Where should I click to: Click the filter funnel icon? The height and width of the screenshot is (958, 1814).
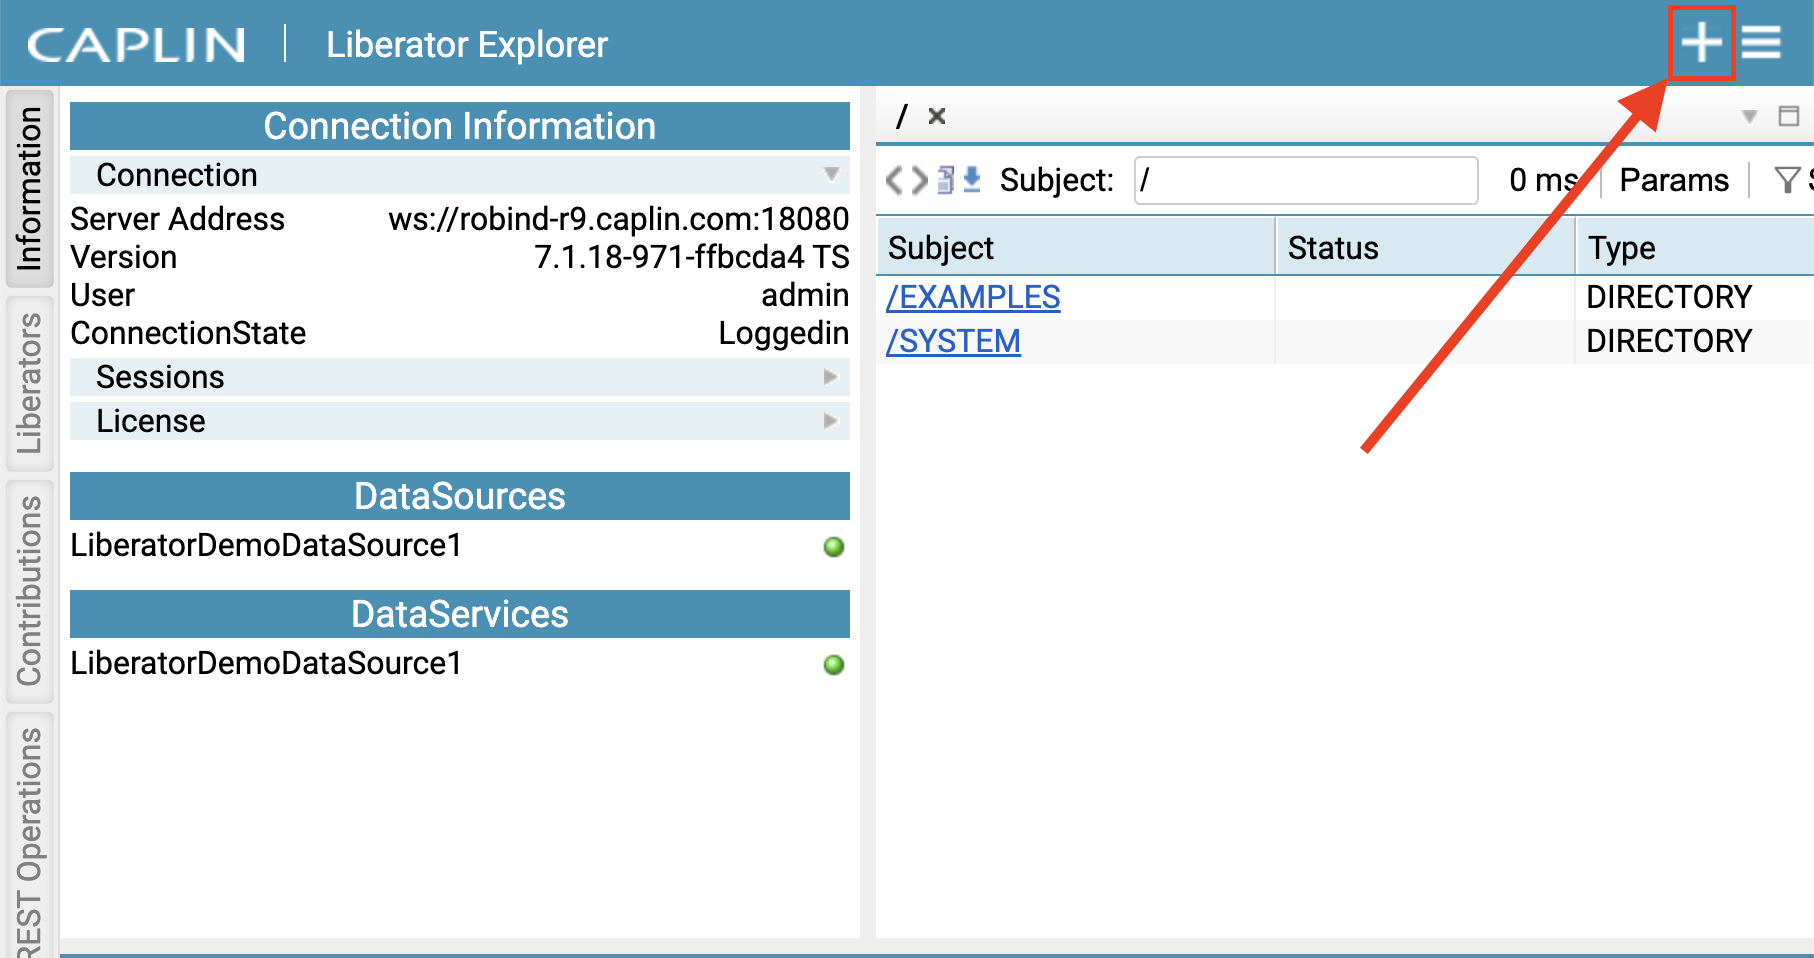pos(1787,180)
